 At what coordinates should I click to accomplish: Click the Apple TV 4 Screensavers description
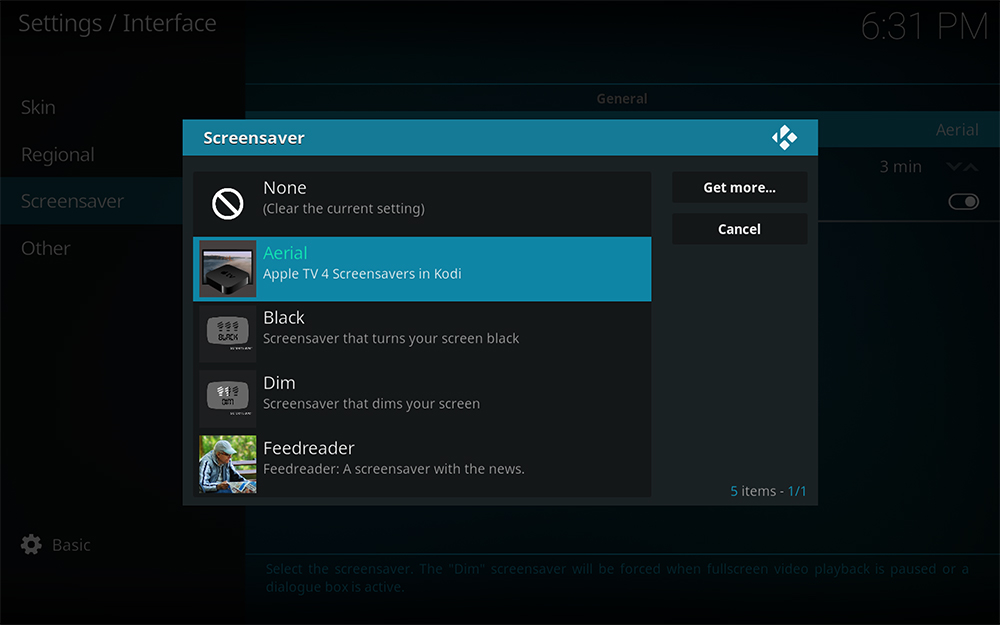tap(362, 274)
